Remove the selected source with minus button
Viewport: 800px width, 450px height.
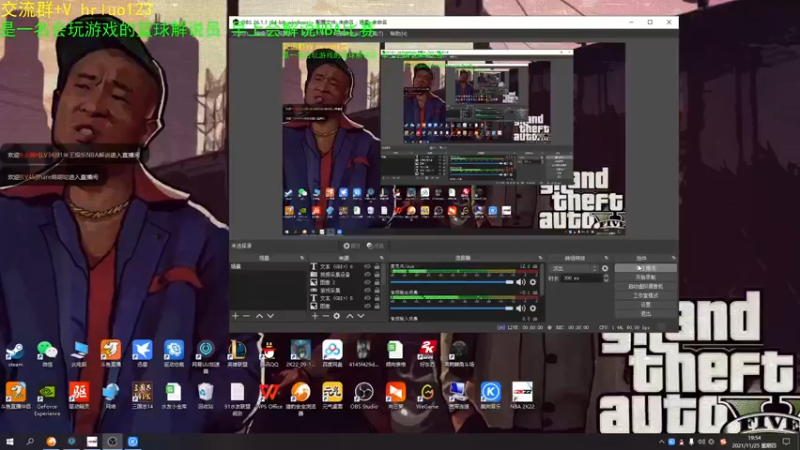326,316
